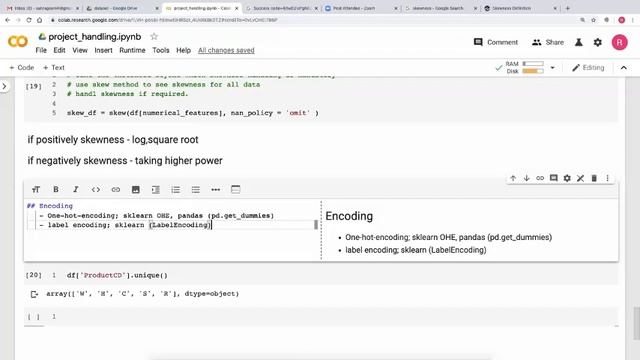Toggle output of cell 20
The height and width of the screenshot is (360, 640).
[34, 294]
